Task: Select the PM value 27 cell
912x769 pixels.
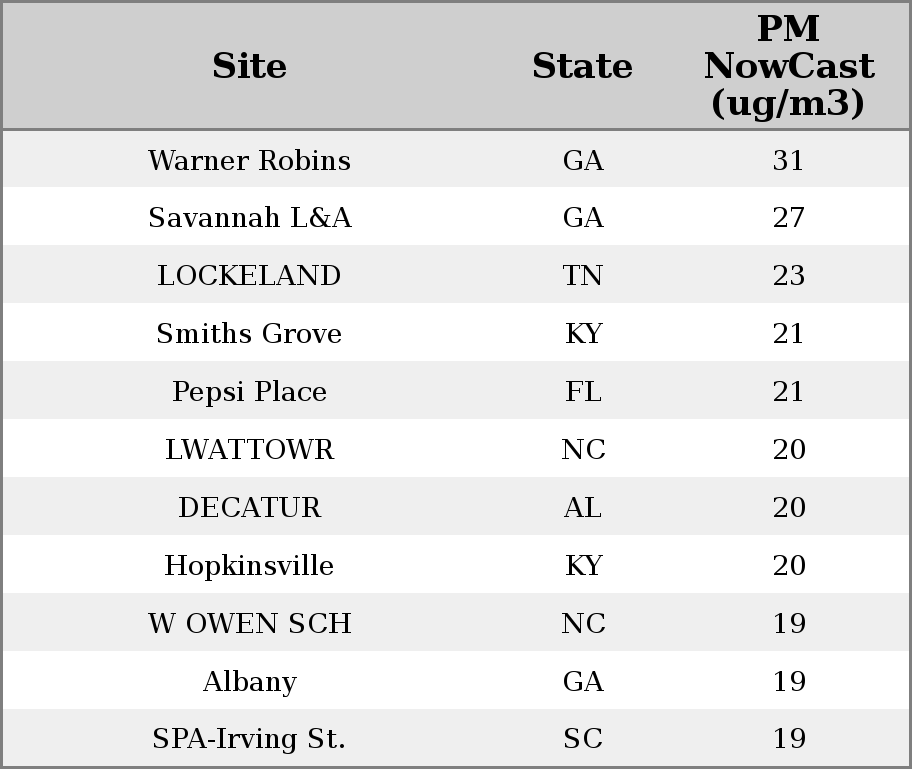Action: tap(788, 218)
